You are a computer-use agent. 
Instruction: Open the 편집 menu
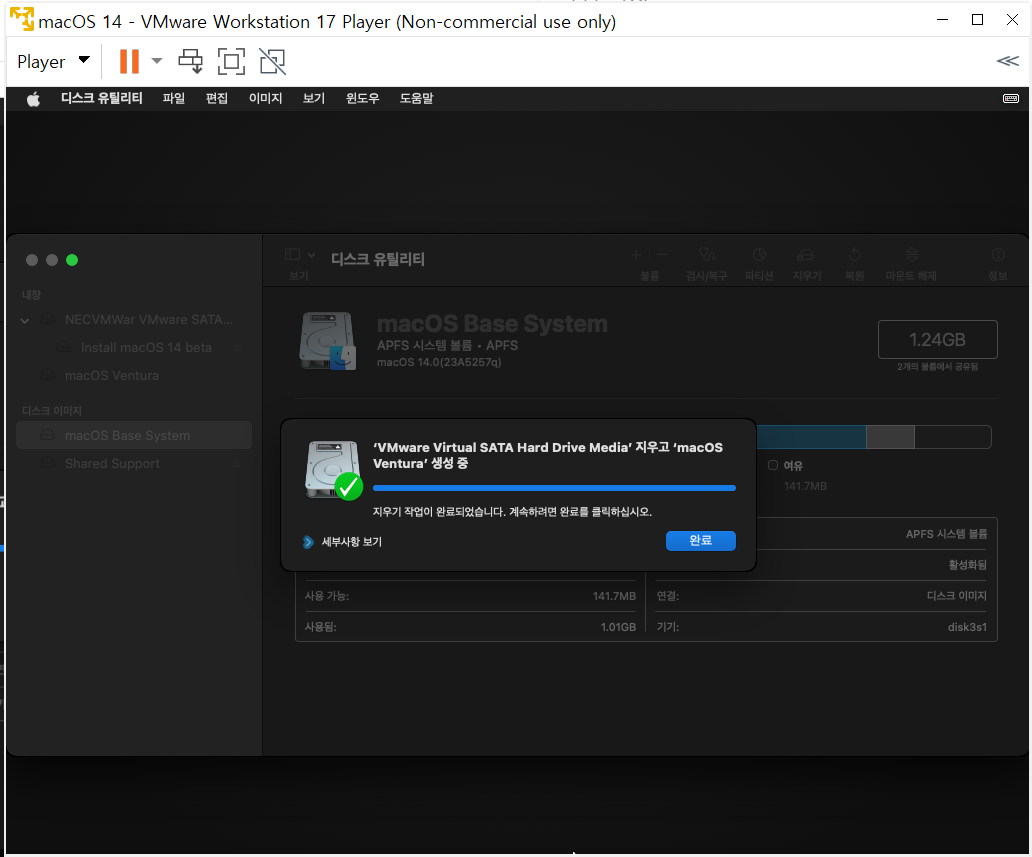pyautogui.click(x=217, y=98)
